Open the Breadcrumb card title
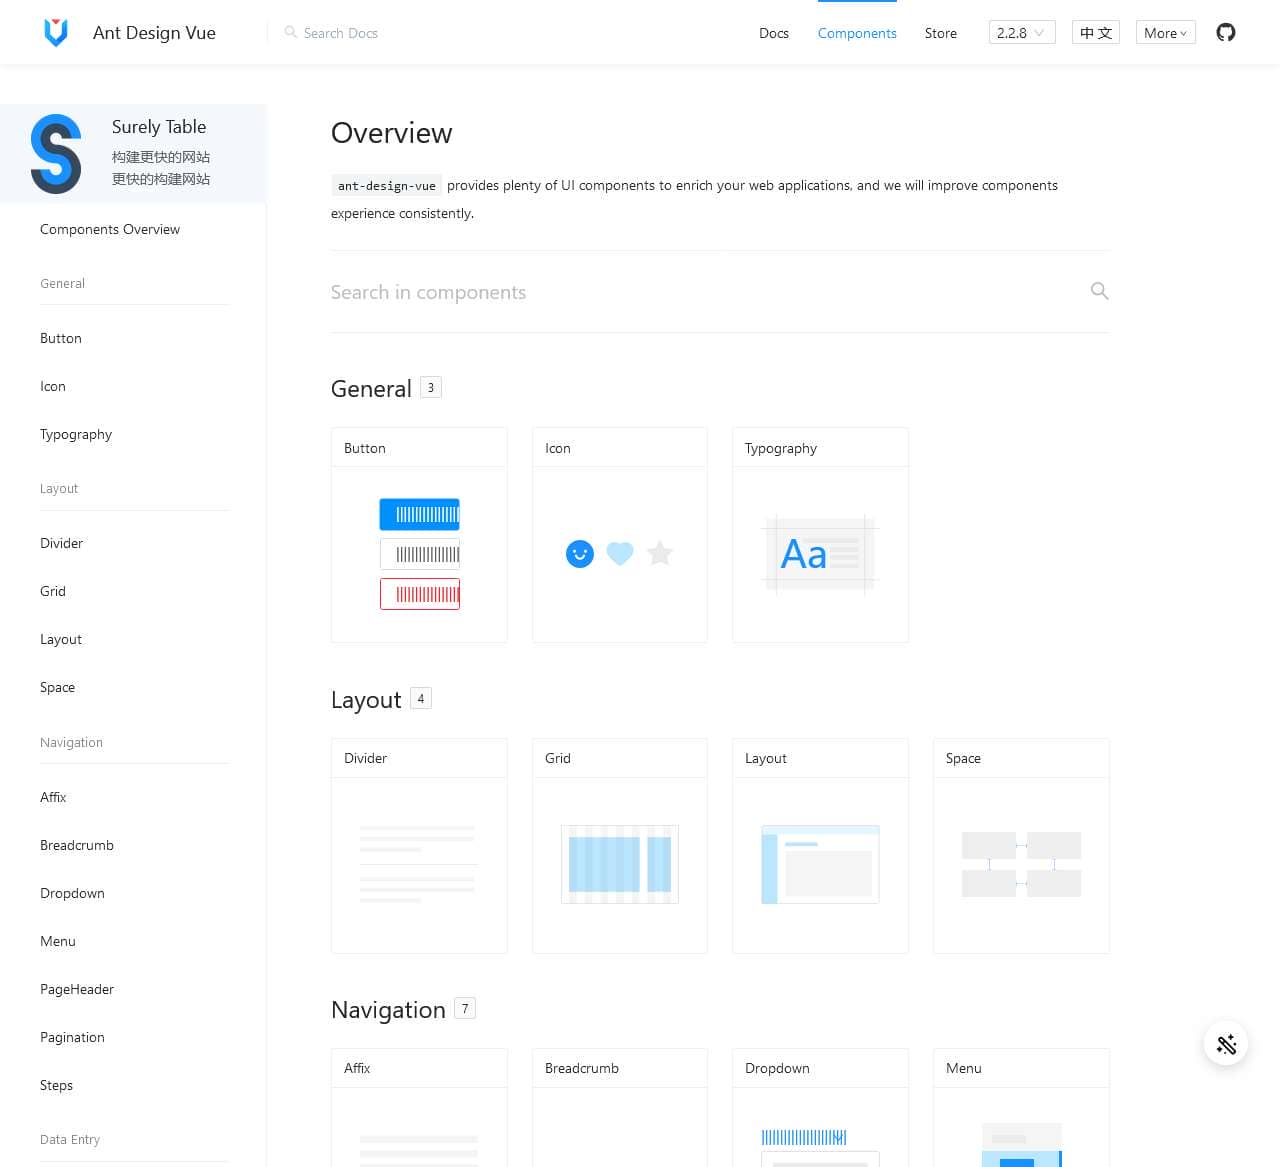 [x=582, y=1068]
